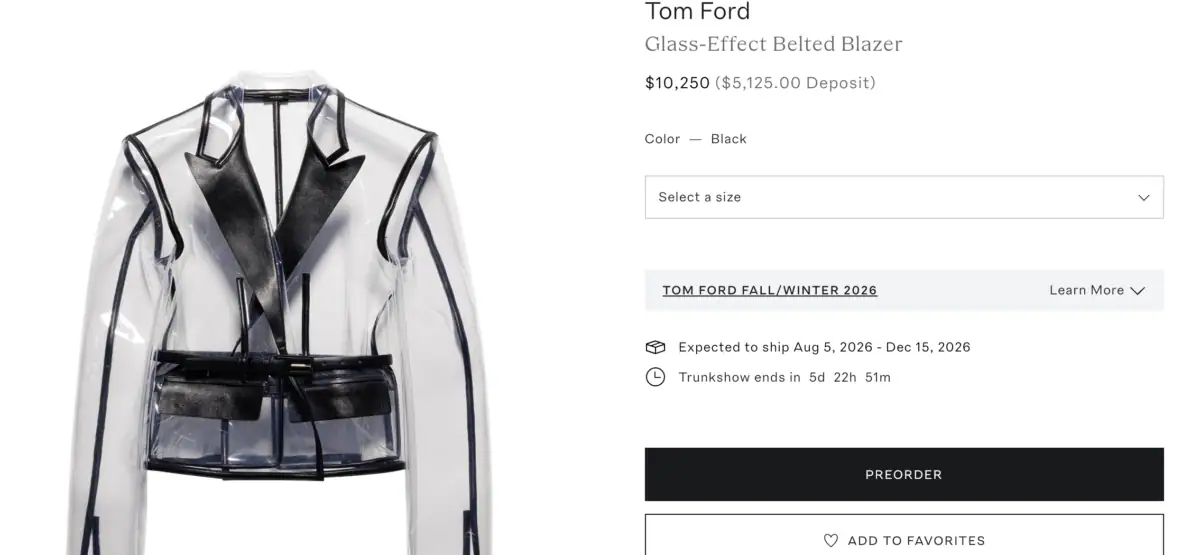Click the Glass-Effect Belted Blazer product title

[x=773, y=44]
